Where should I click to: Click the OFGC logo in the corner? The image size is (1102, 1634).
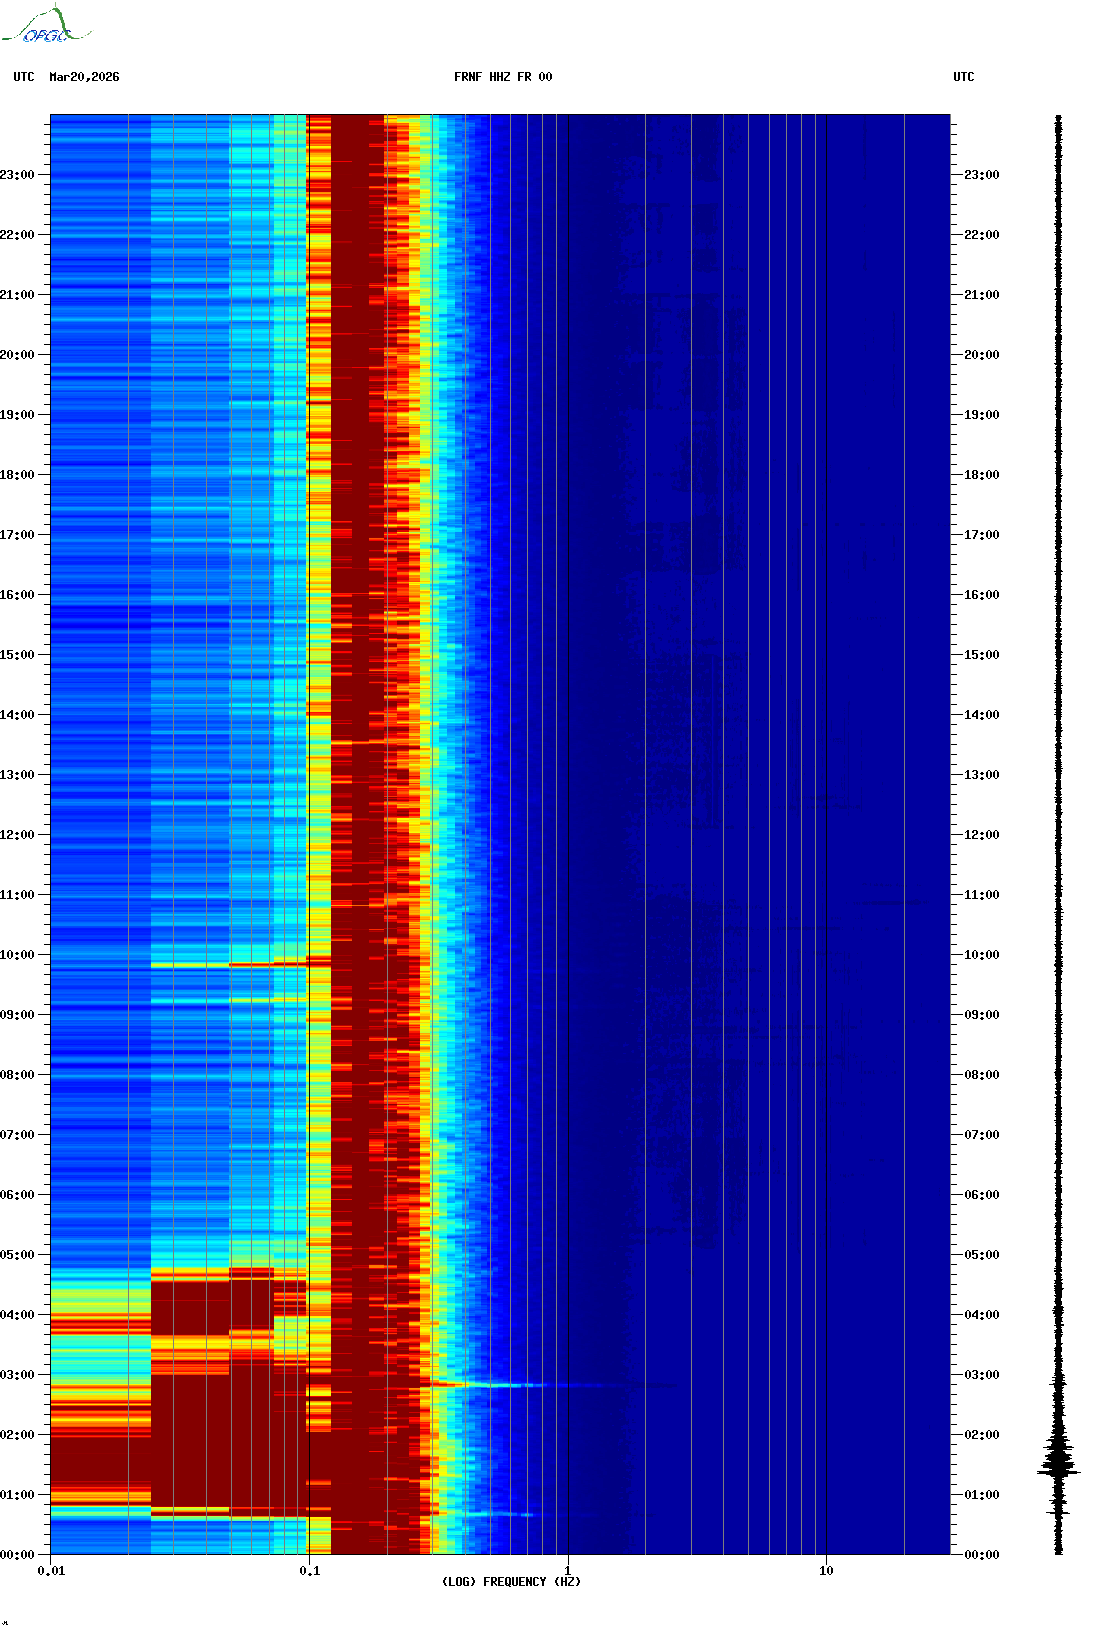click(45, 25)
